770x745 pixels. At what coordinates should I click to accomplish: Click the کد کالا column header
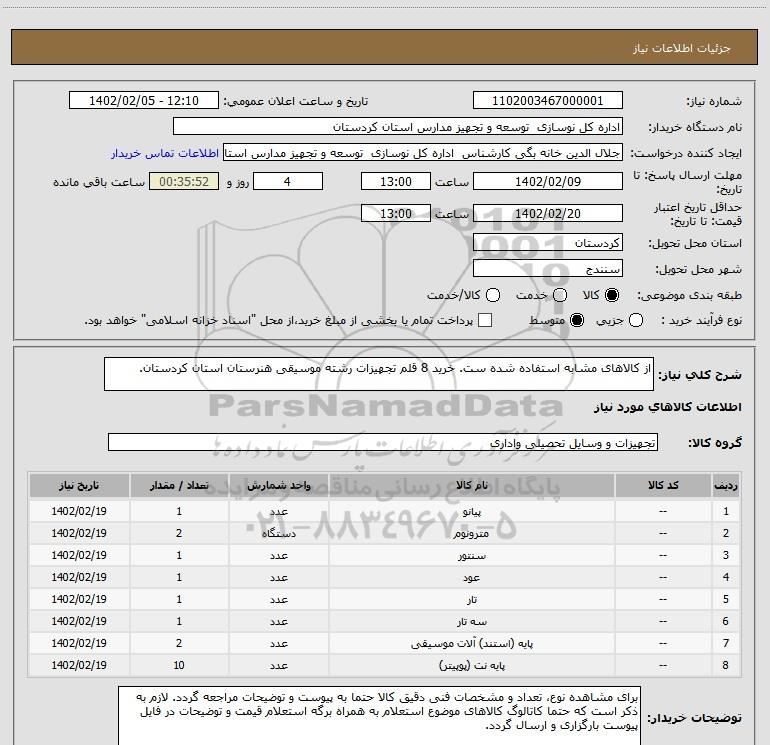663,486
